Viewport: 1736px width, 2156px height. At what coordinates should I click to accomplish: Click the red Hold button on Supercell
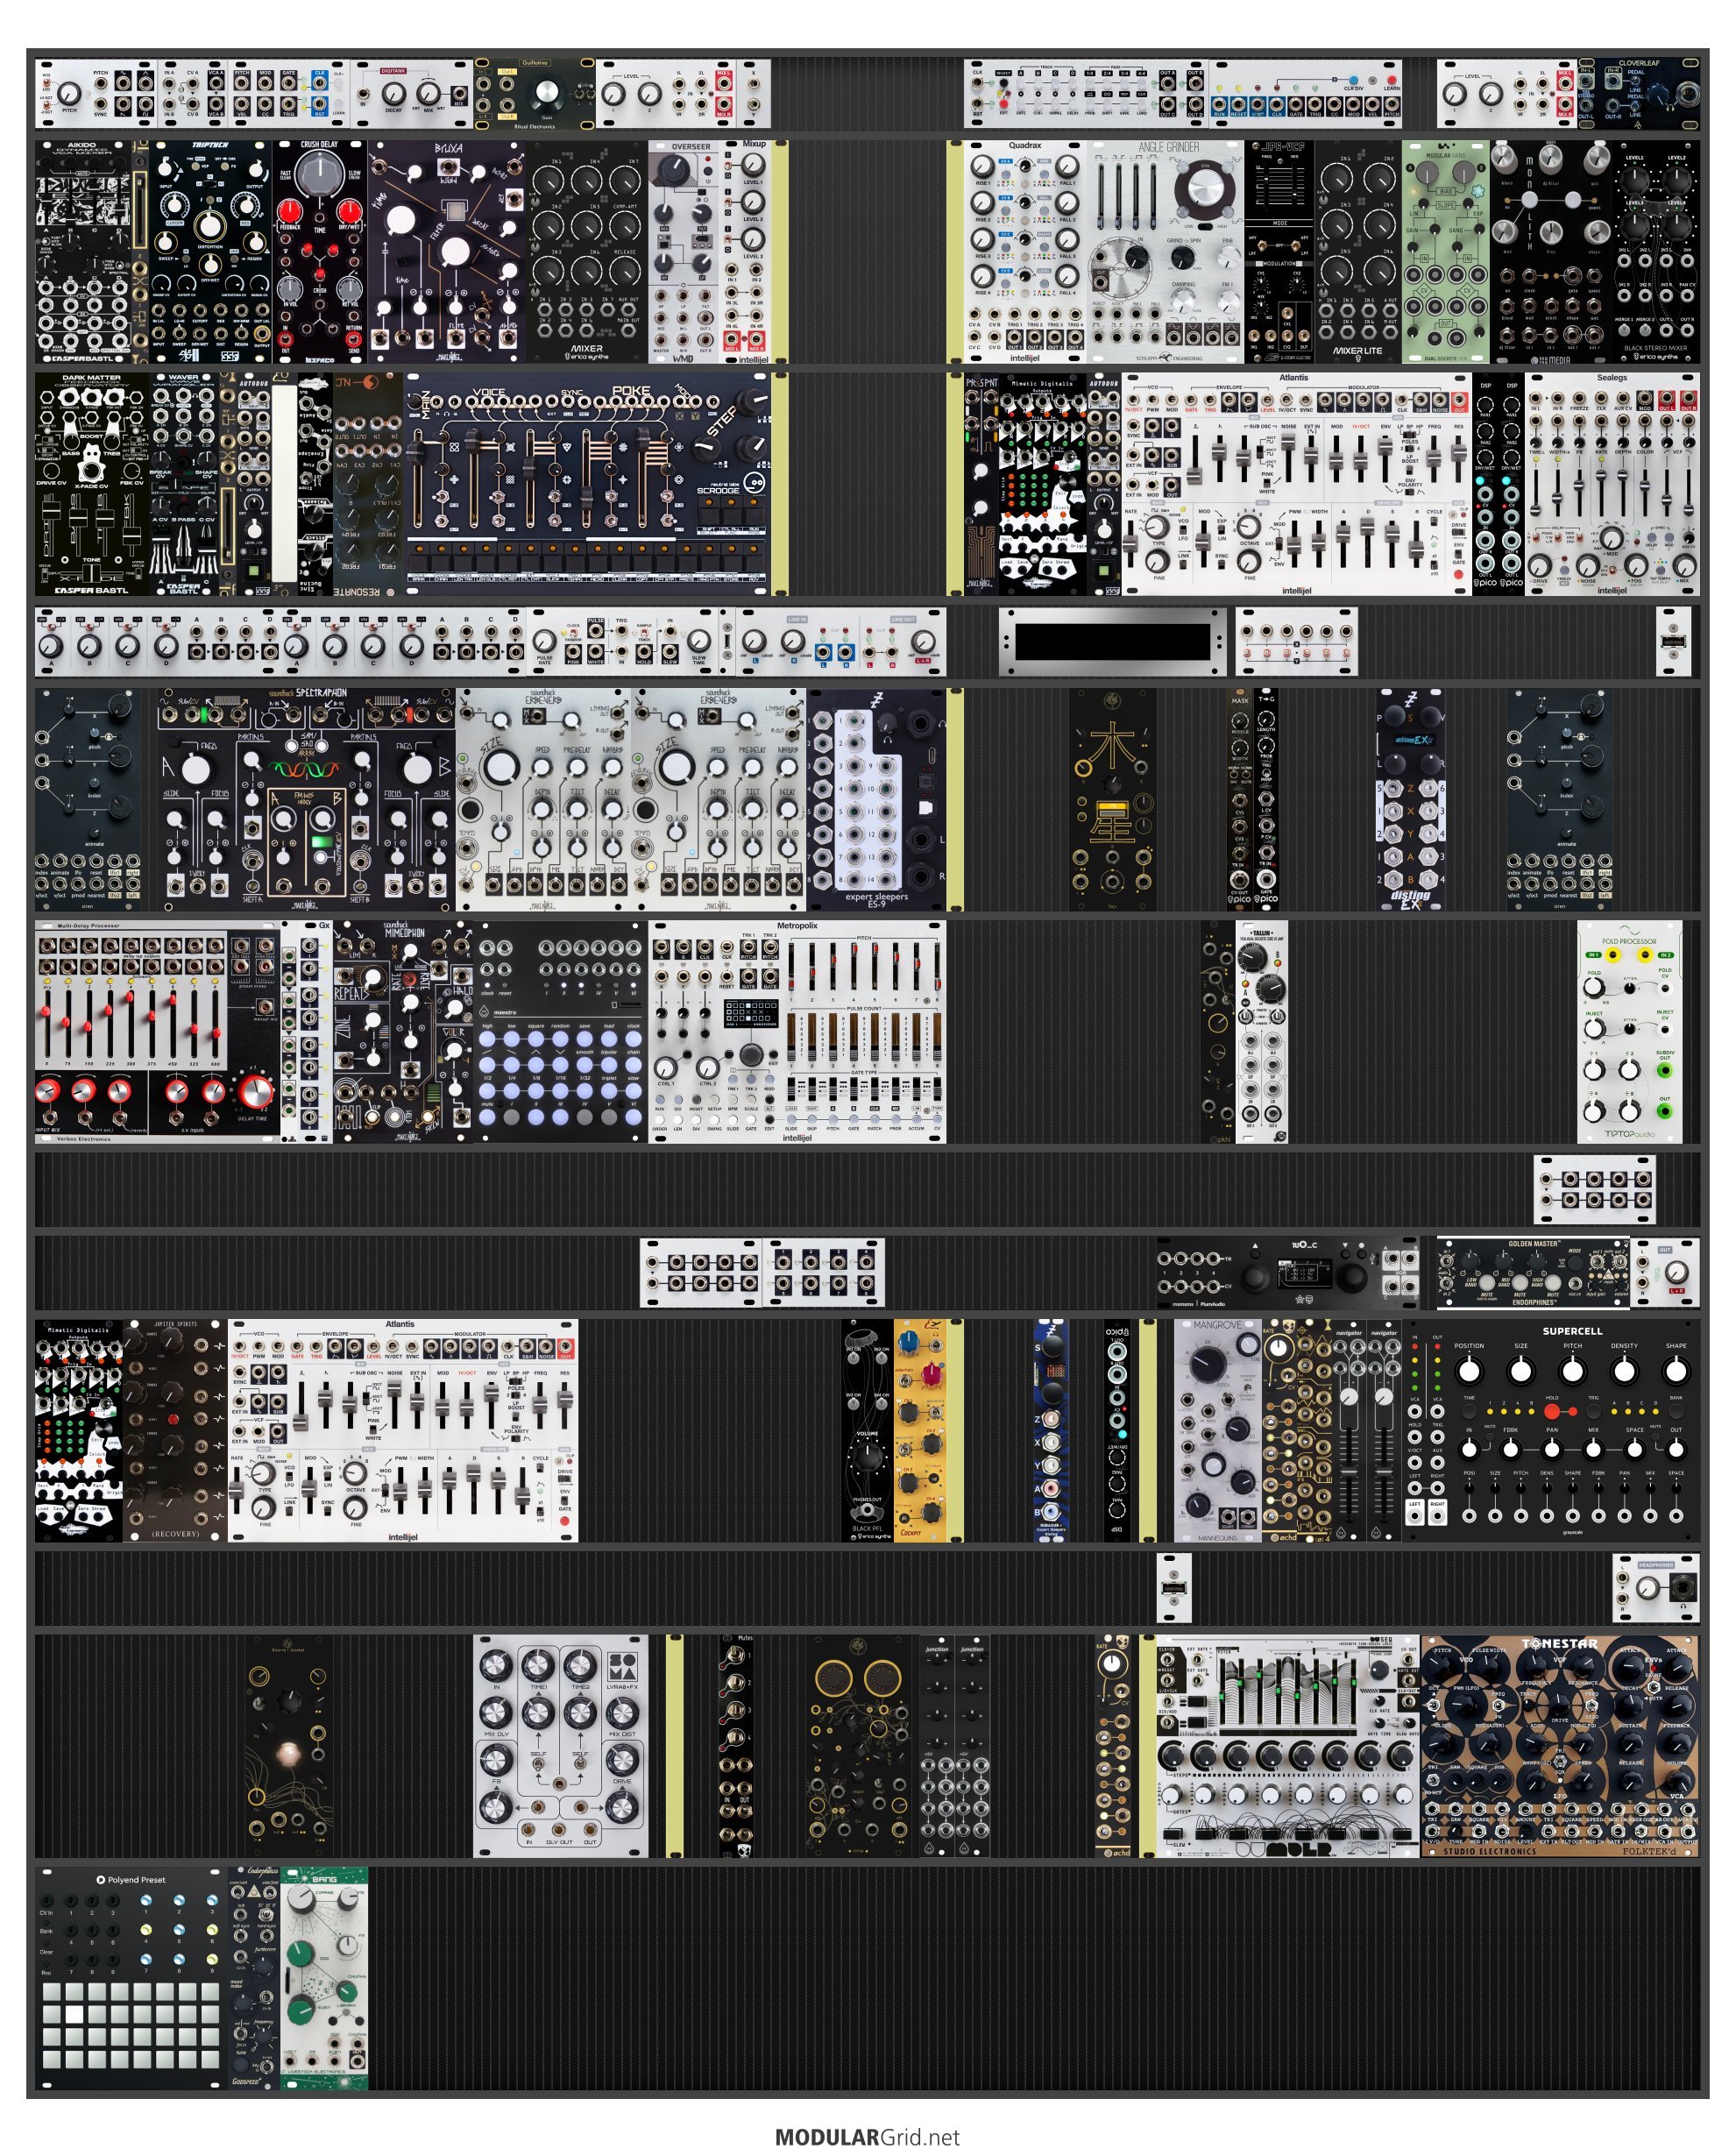1552,1411
